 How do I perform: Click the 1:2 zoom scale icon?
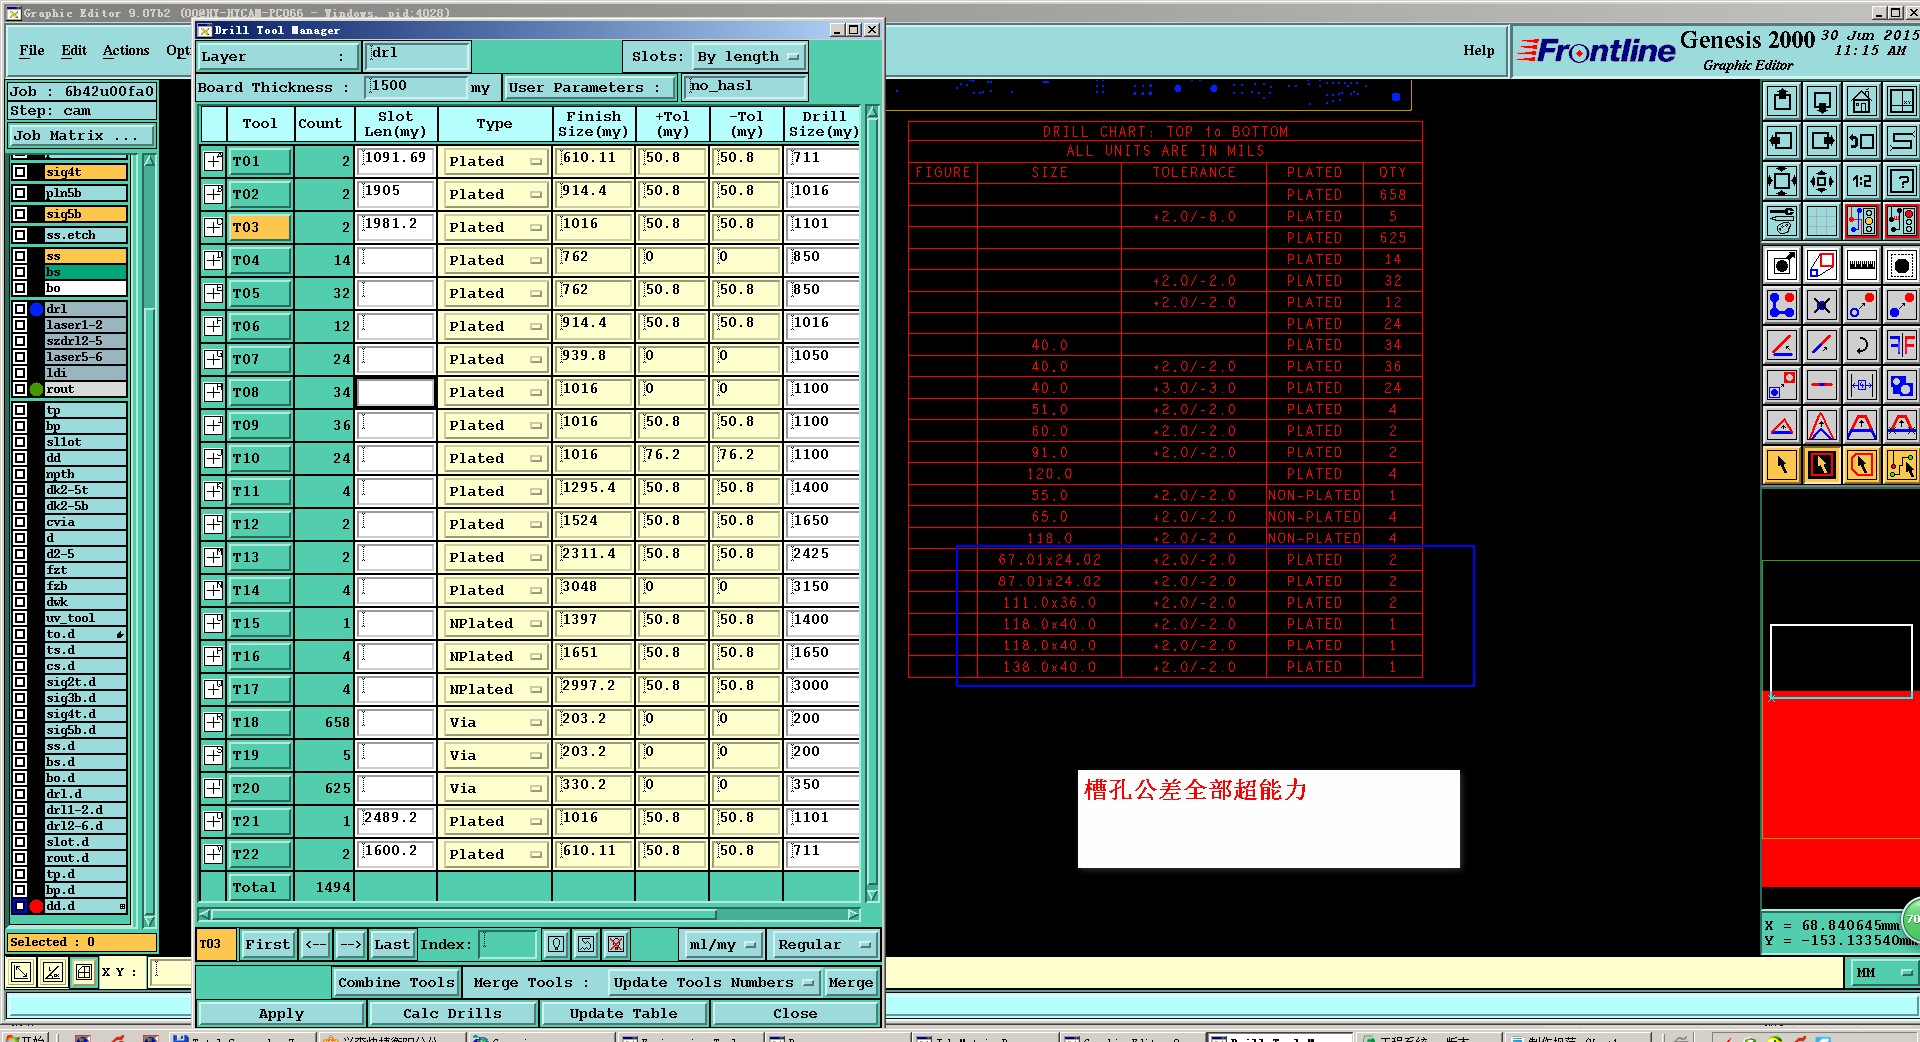pyautogui.click(x=1861, y=181)
